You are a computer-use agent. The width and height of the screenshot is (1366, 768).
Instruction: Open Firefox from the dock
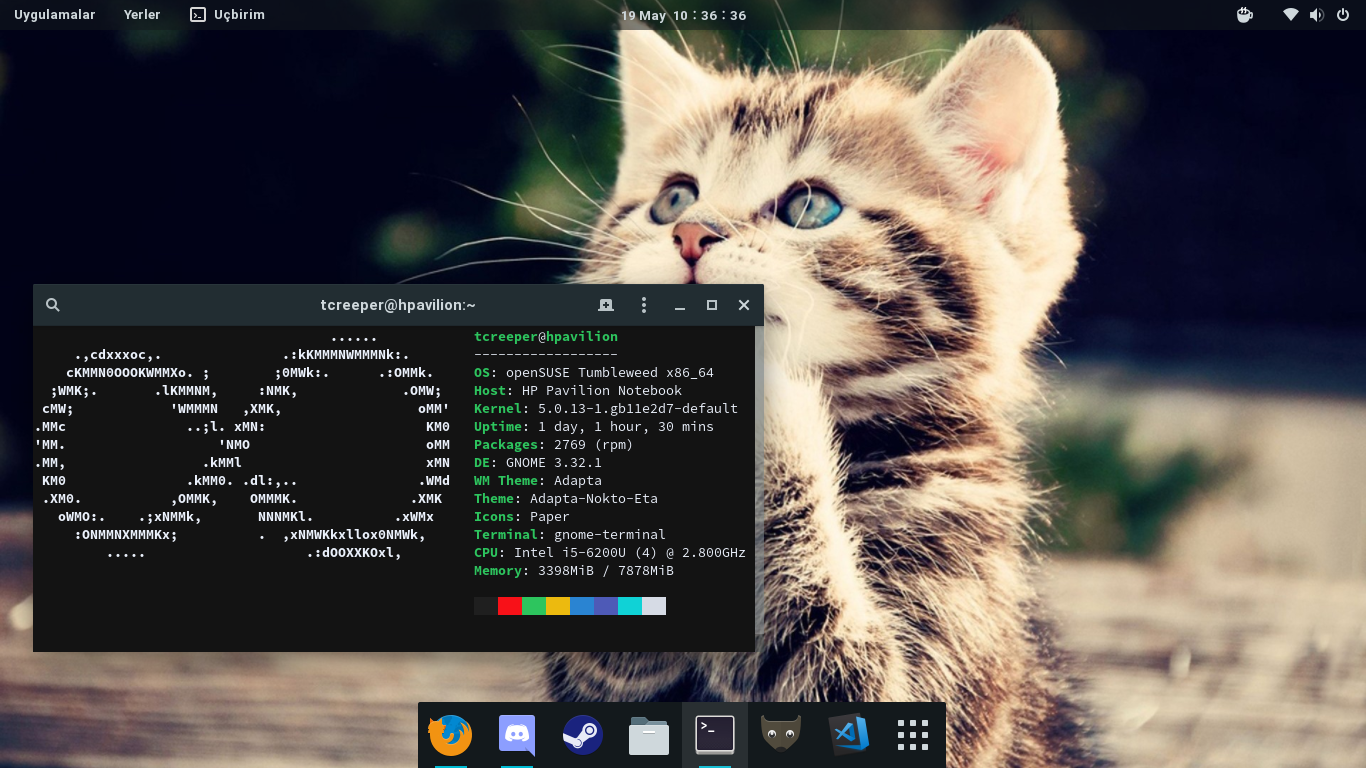[451, 735]
